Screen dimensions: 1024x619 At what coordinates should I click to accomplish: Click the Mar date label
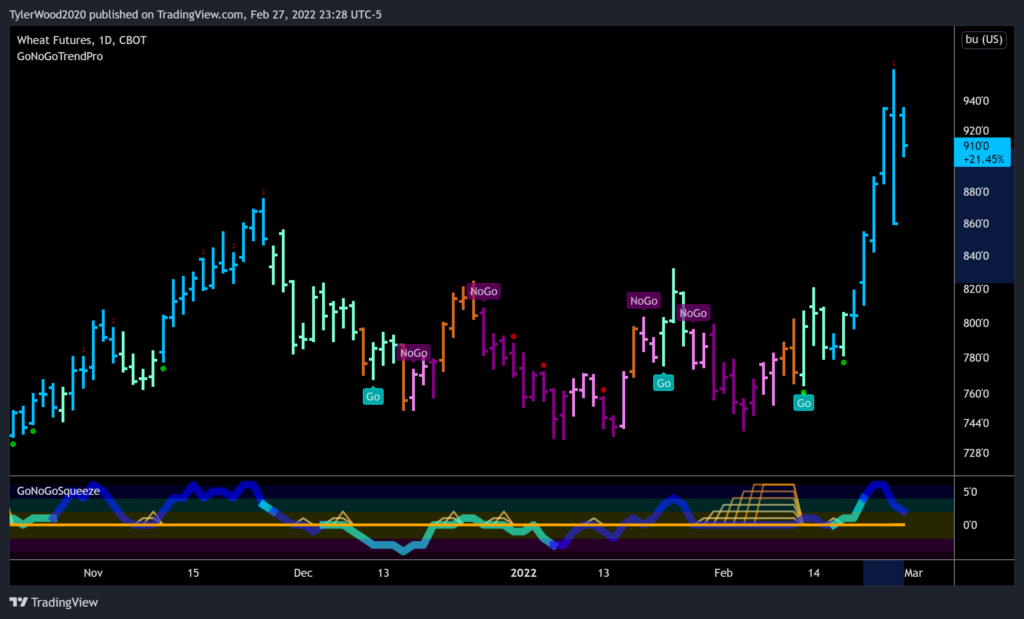click(x=913, y=573)
